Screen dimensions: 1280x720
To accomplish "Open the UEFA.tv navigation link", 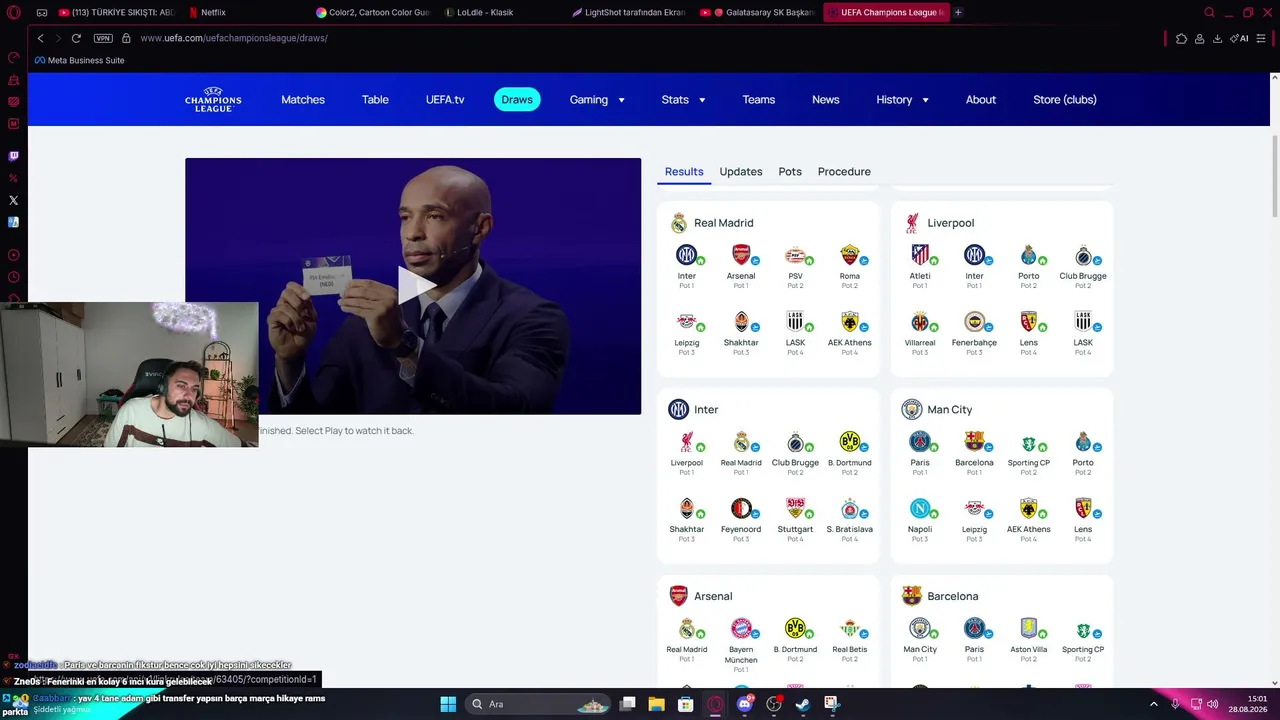I will tap(445, 100).
